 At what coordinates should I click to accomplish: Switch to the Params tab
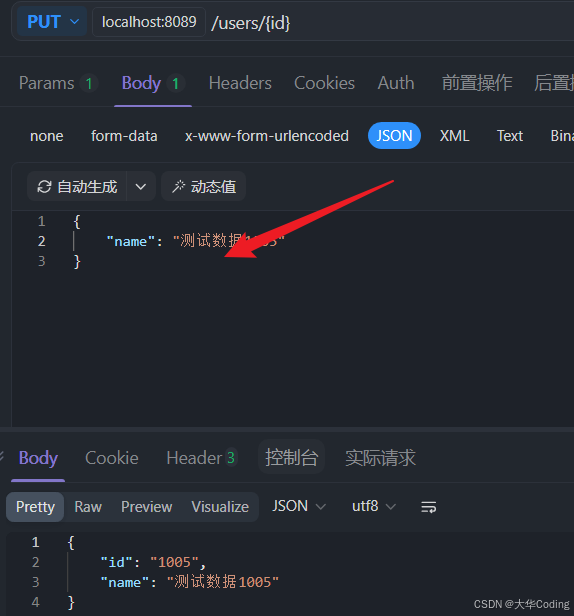click(x=58, y=83)
